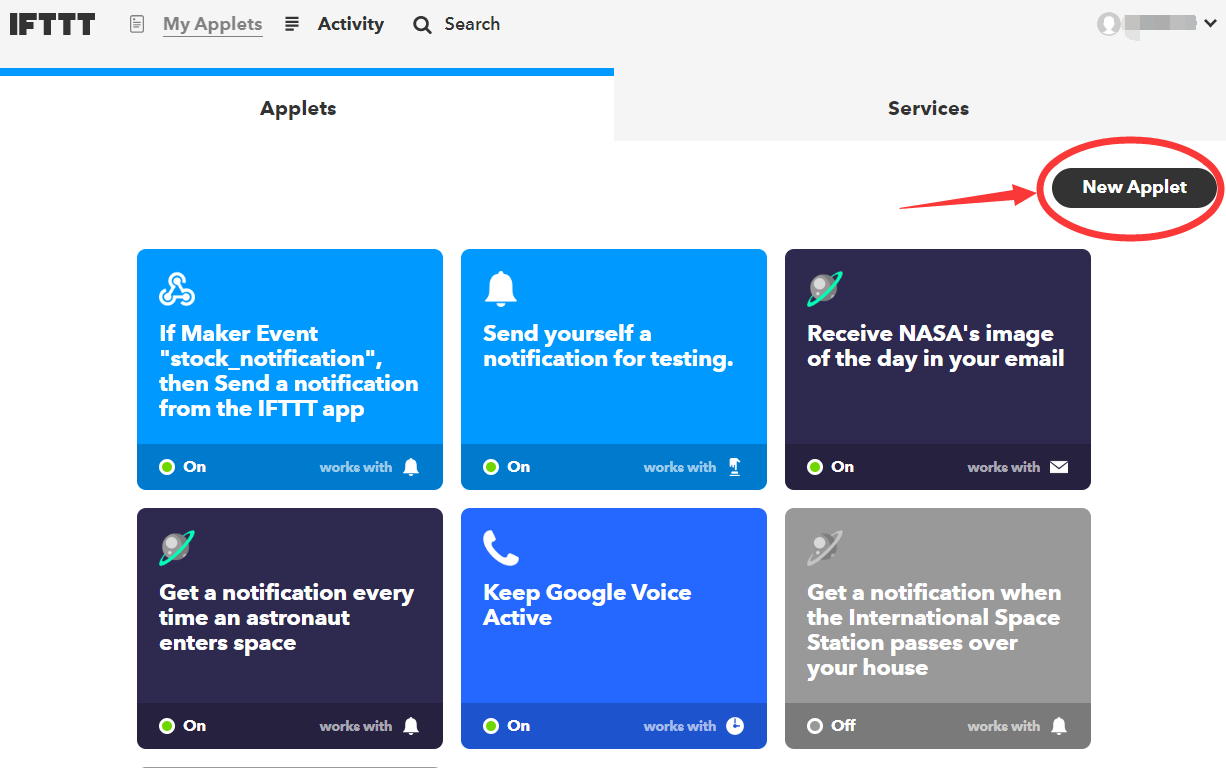Click the phone icon on Keep Google Voice Active
The height and width of the screenshot is (768, 1226).
point(501,547)
